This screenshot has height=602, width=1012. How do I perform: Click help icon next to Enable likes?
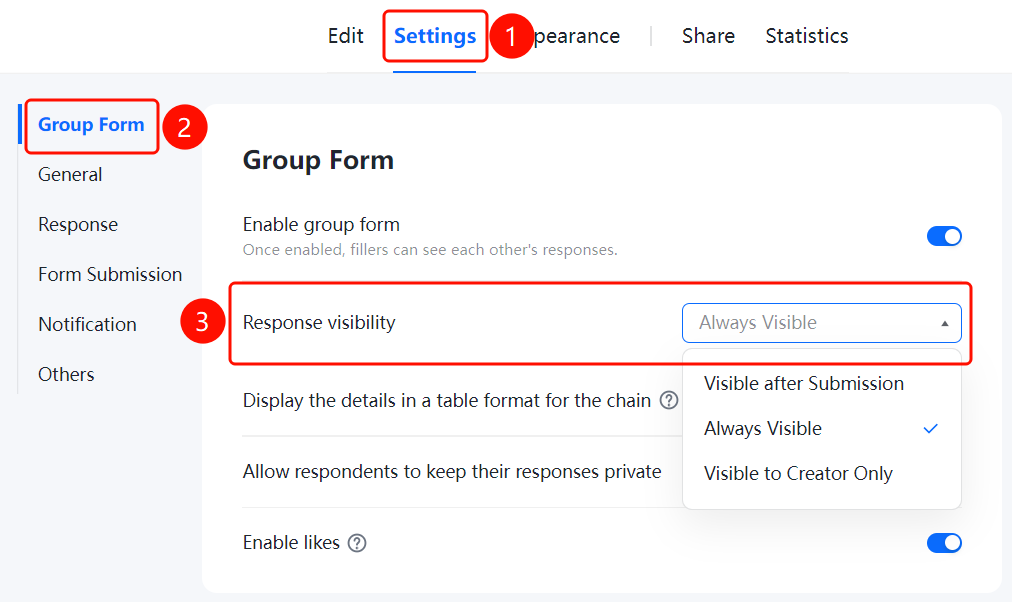[357, 543]
